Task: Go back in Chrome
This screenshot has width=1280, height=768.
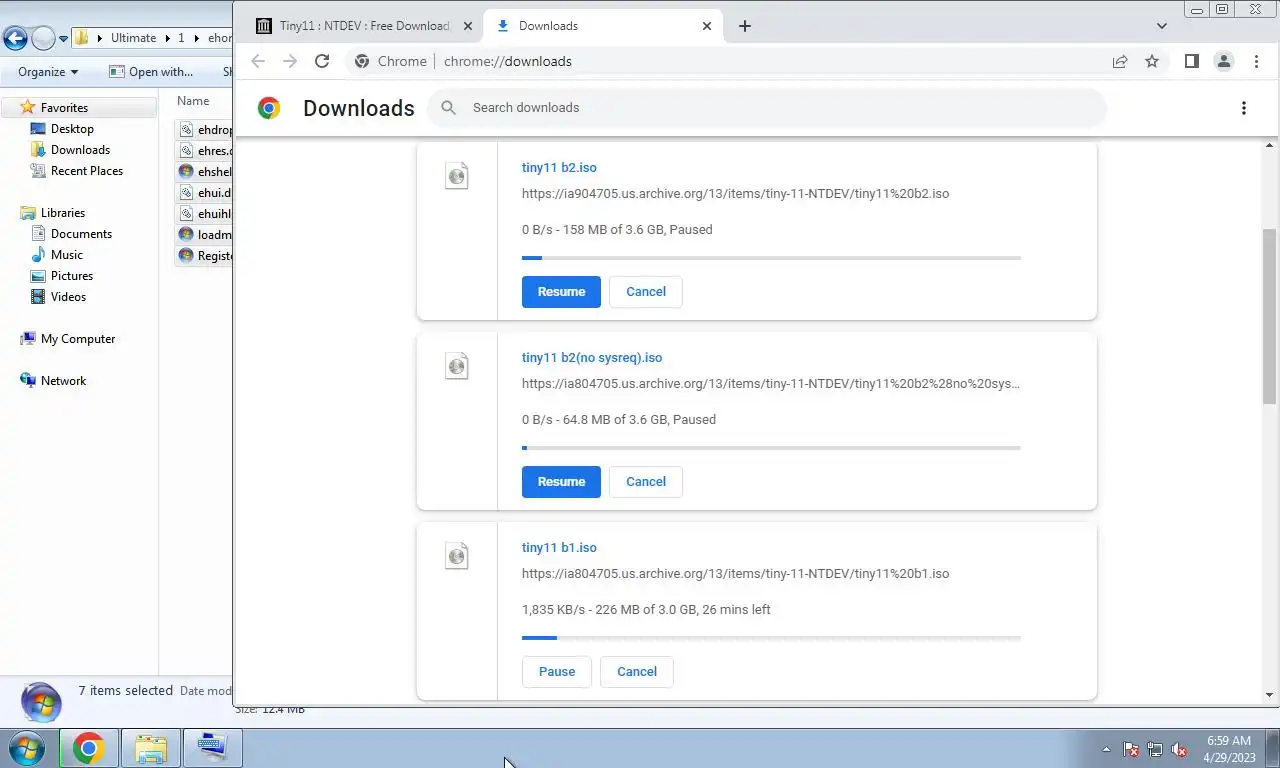Action: pyautogui.click(x=258, y=61)
